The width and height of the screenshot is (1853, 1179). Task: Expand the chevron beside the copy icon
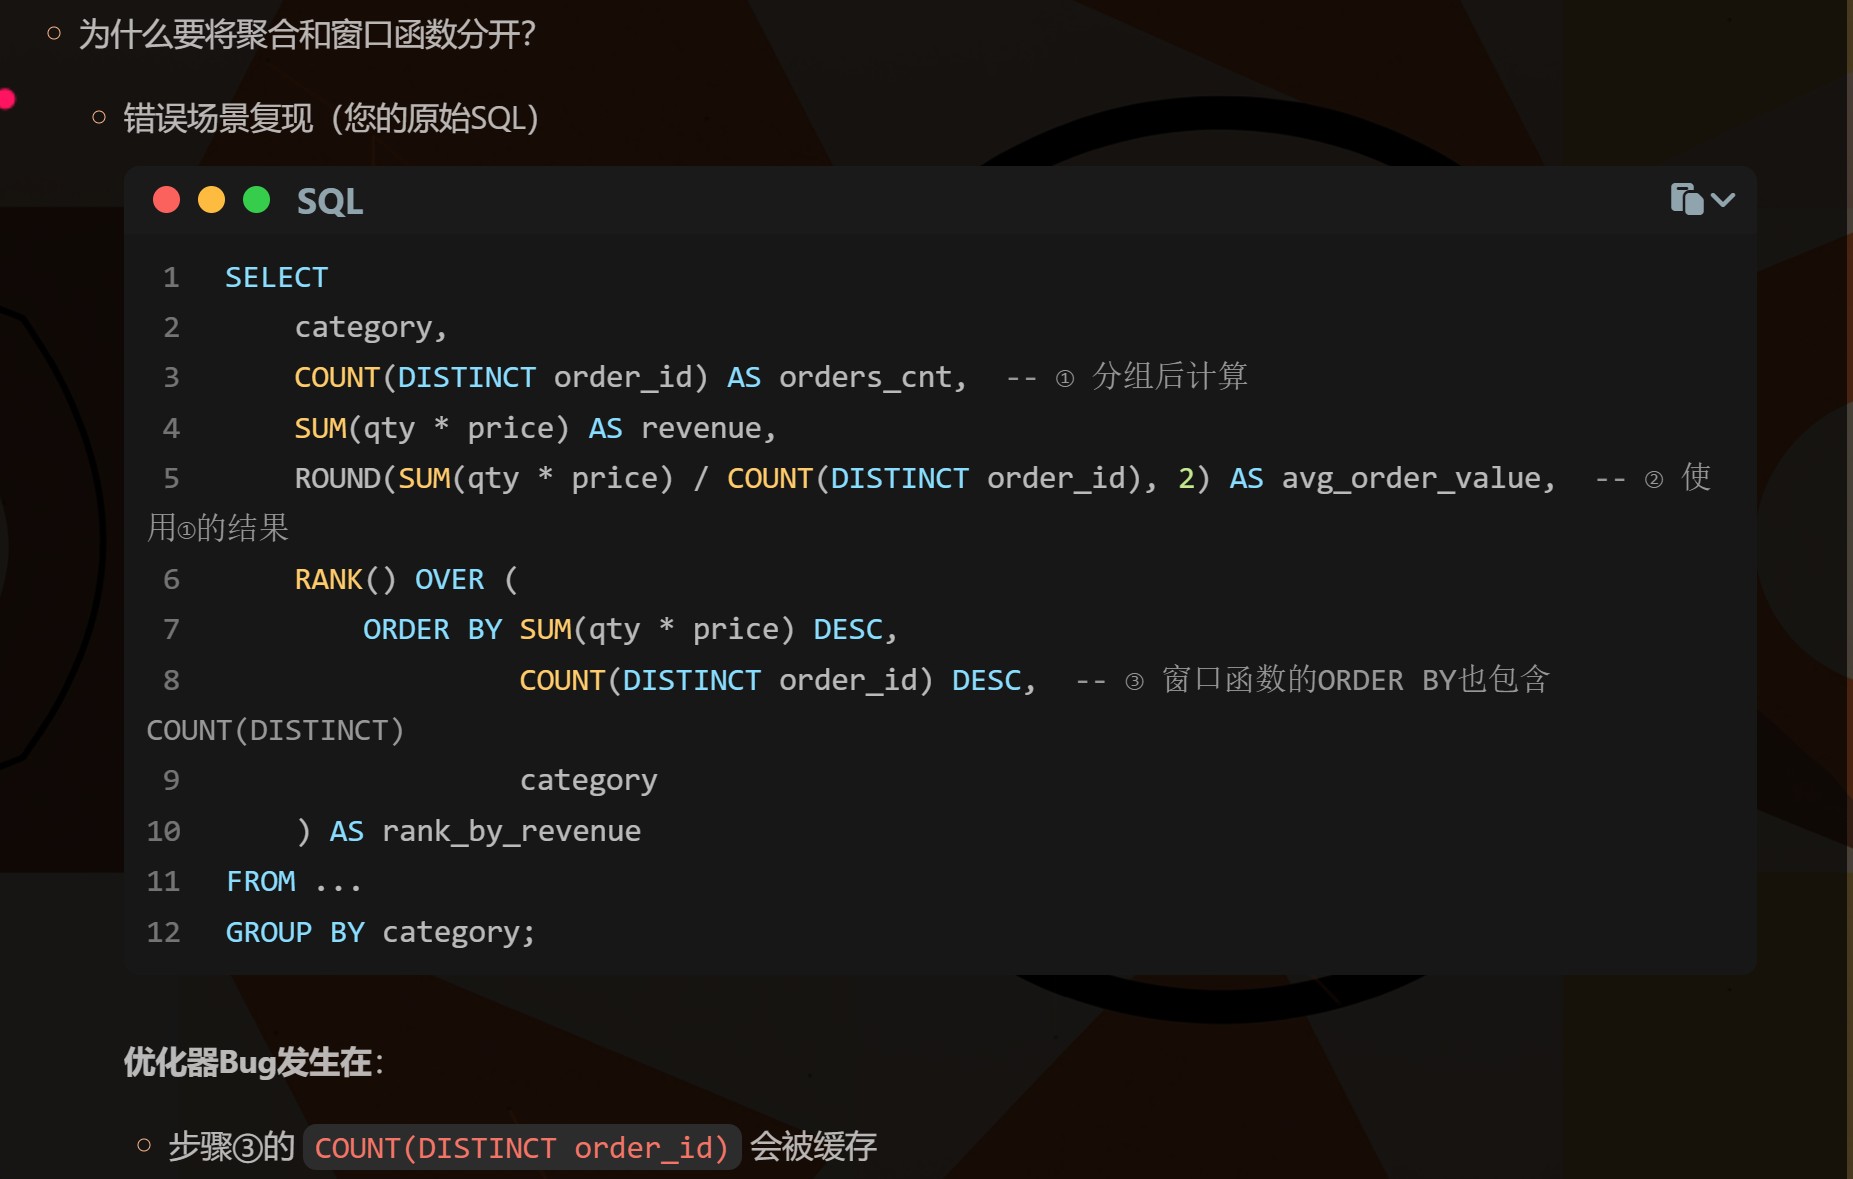(x=1723, y=200)
